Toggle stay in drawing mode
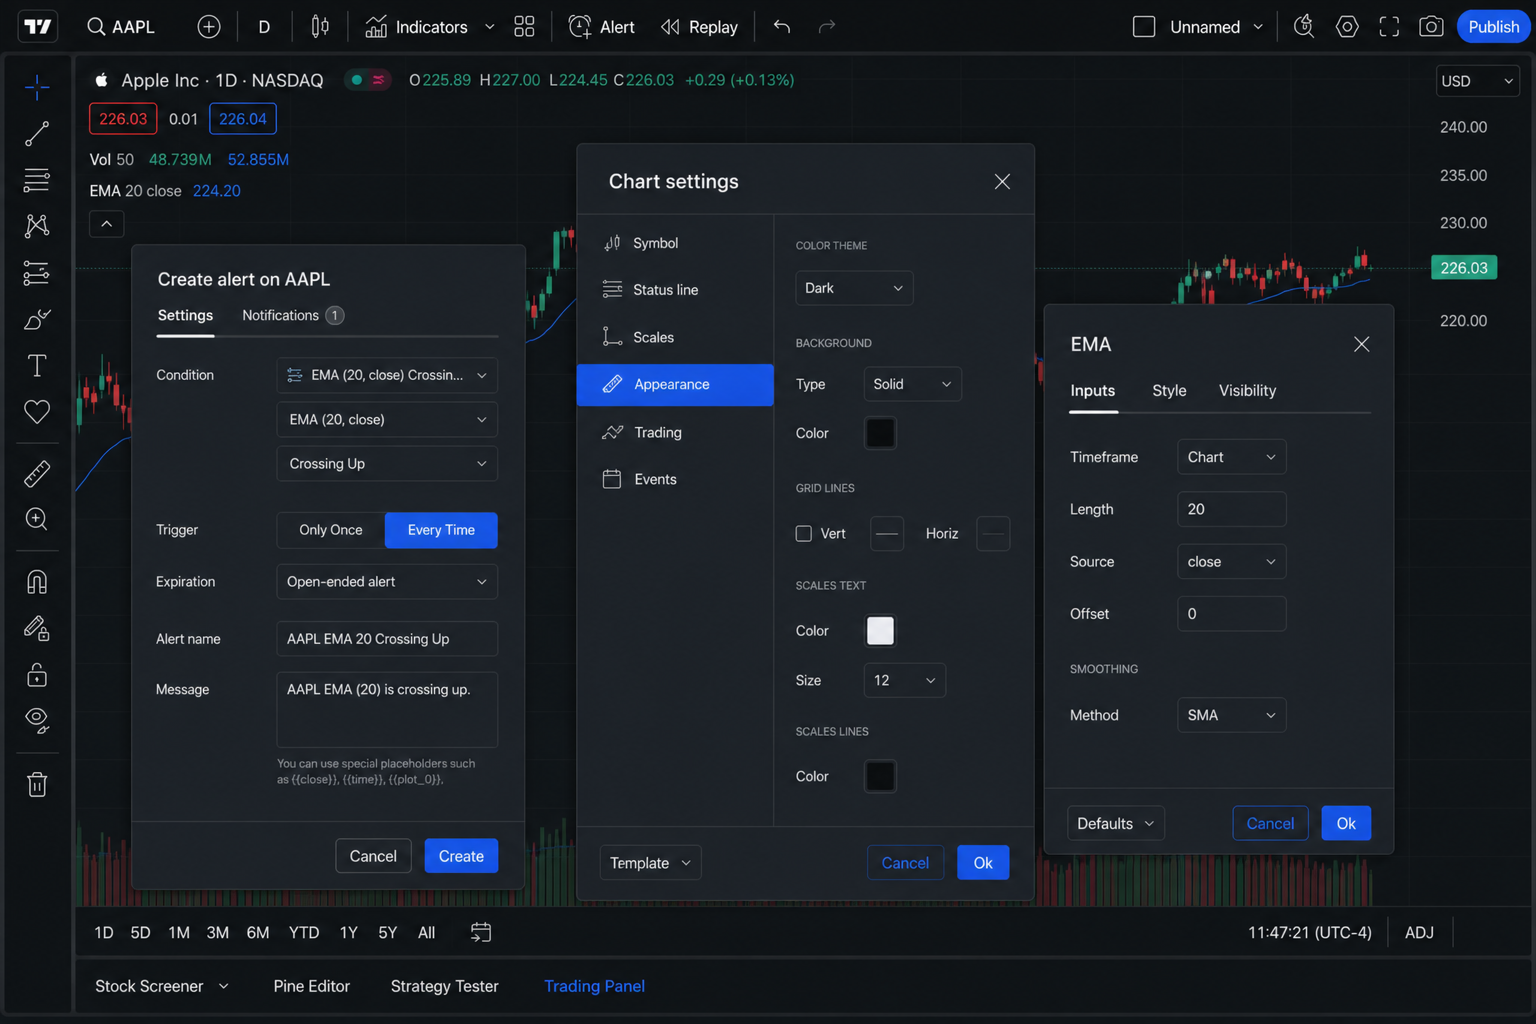Viewport: 1536px width, 1024px height. tap(37, 628)
